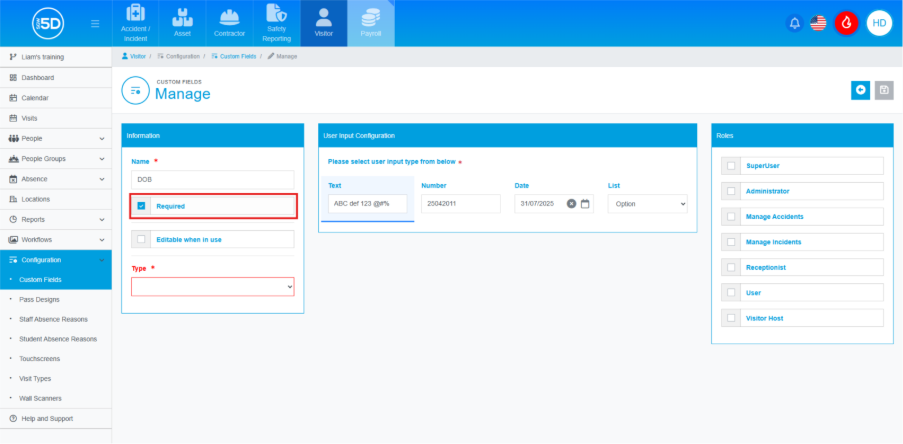Collapse the Configuration menu
The height and width of the screenshot is (444, 903).
click(x=56, y=260)
